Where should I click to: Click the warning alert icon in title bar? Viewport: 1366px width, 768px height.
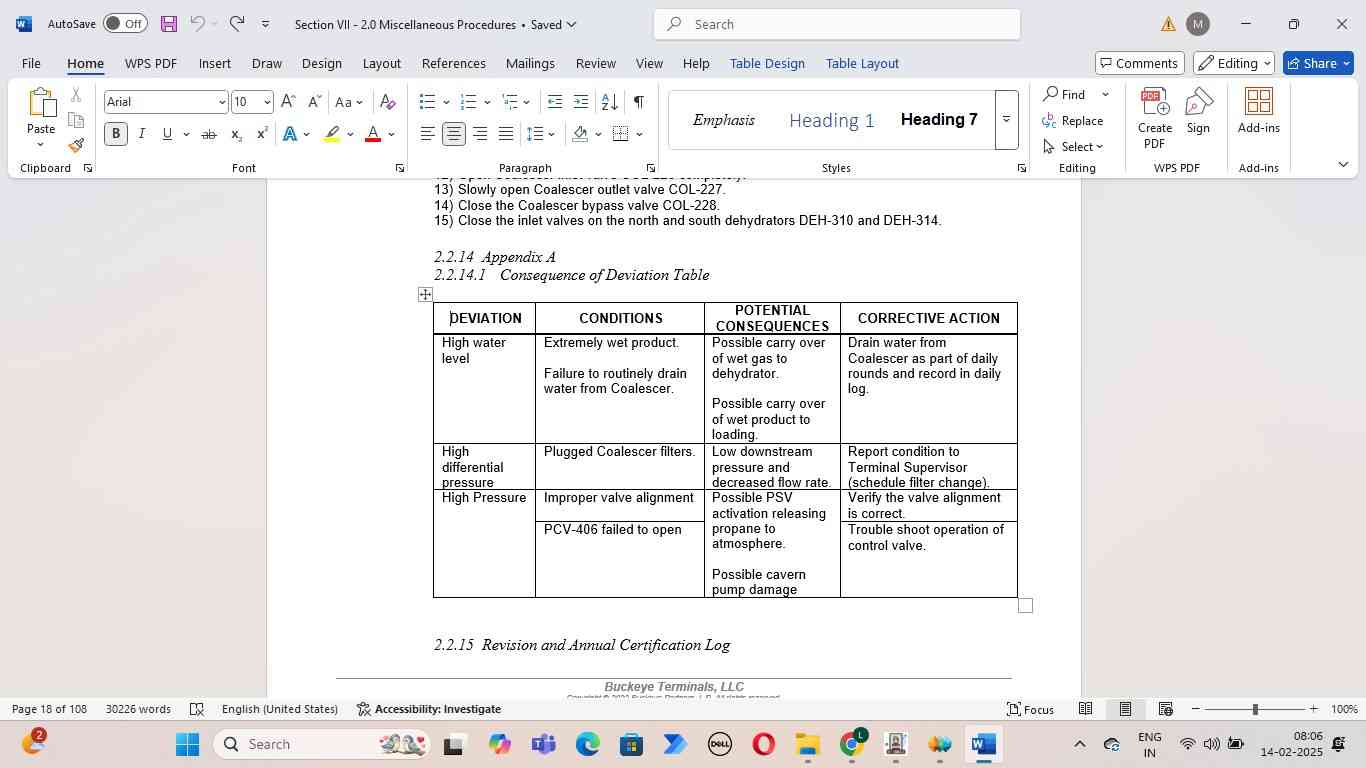tap(1168, 24)
